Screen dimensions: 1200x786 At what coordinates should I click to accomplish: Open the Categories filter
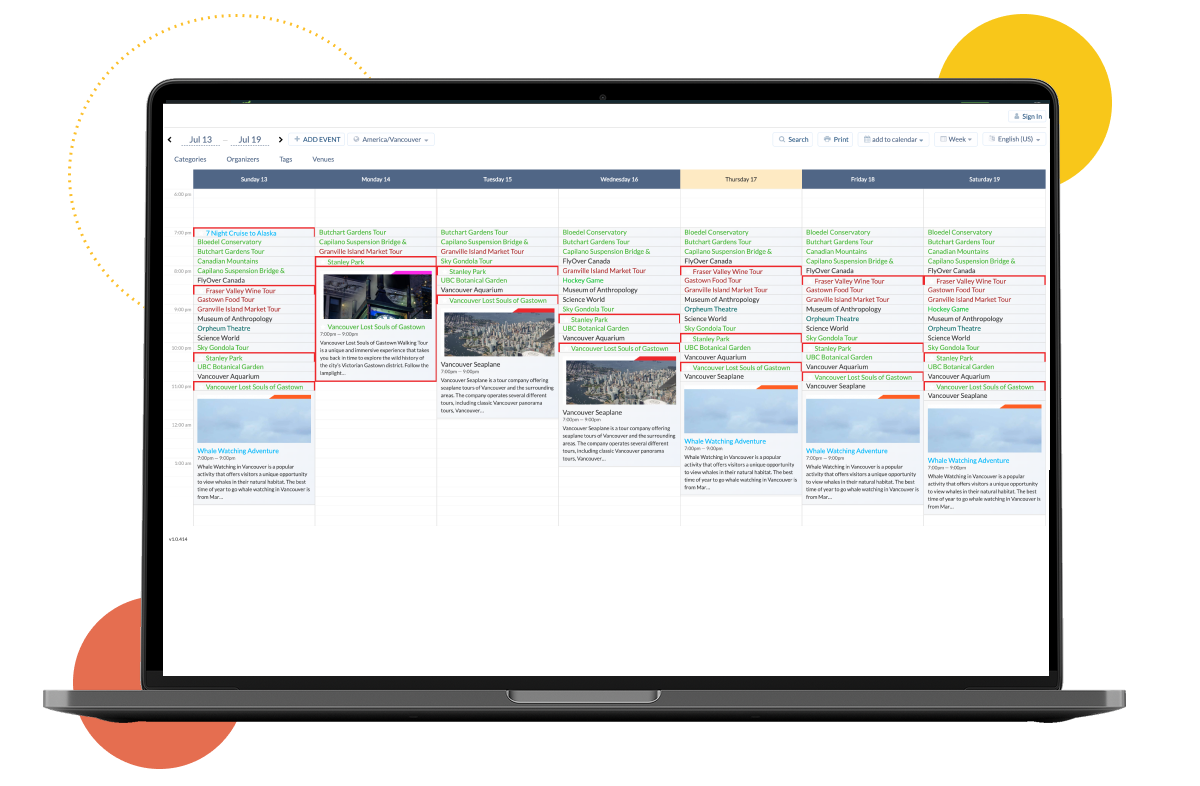[x=190, y=159]
